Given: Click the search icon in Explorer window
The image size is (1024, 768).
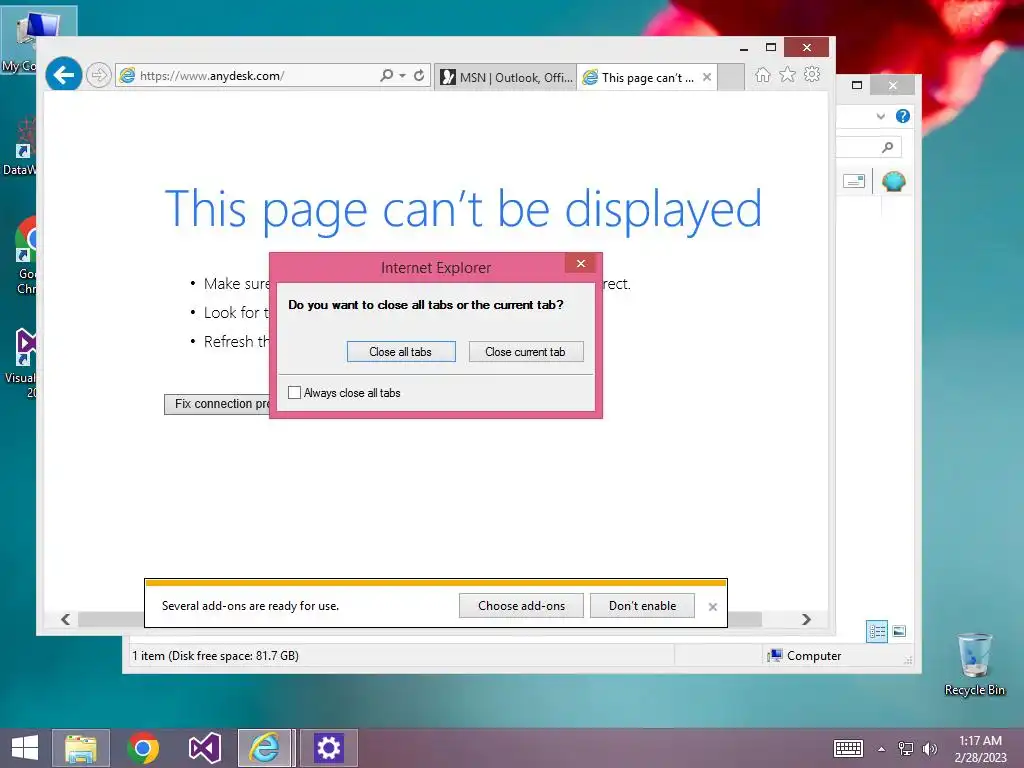Looking at the screenshot, I should click(887, 147).
